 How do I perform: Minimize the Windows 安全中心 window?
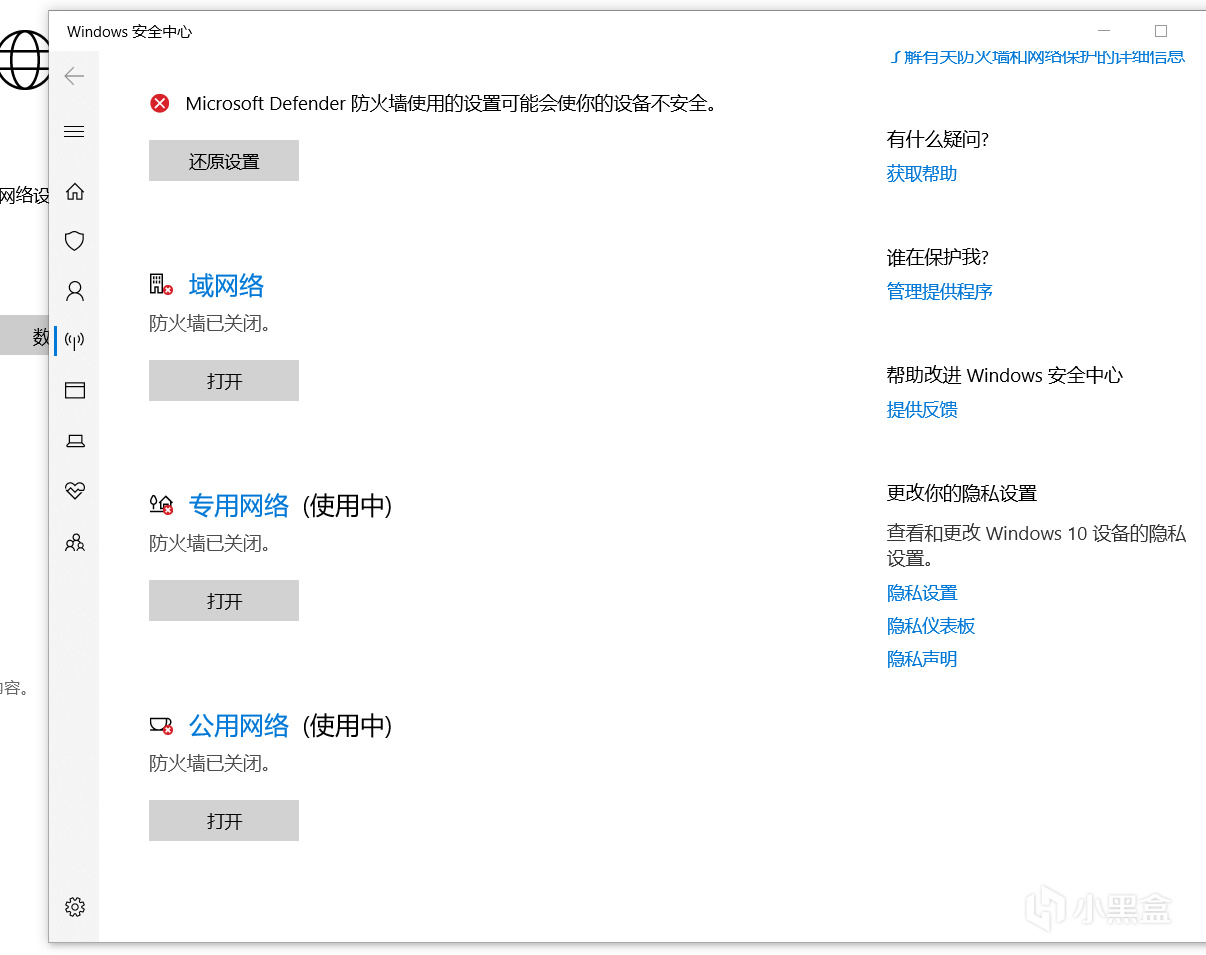click(x=1104, y=31)
